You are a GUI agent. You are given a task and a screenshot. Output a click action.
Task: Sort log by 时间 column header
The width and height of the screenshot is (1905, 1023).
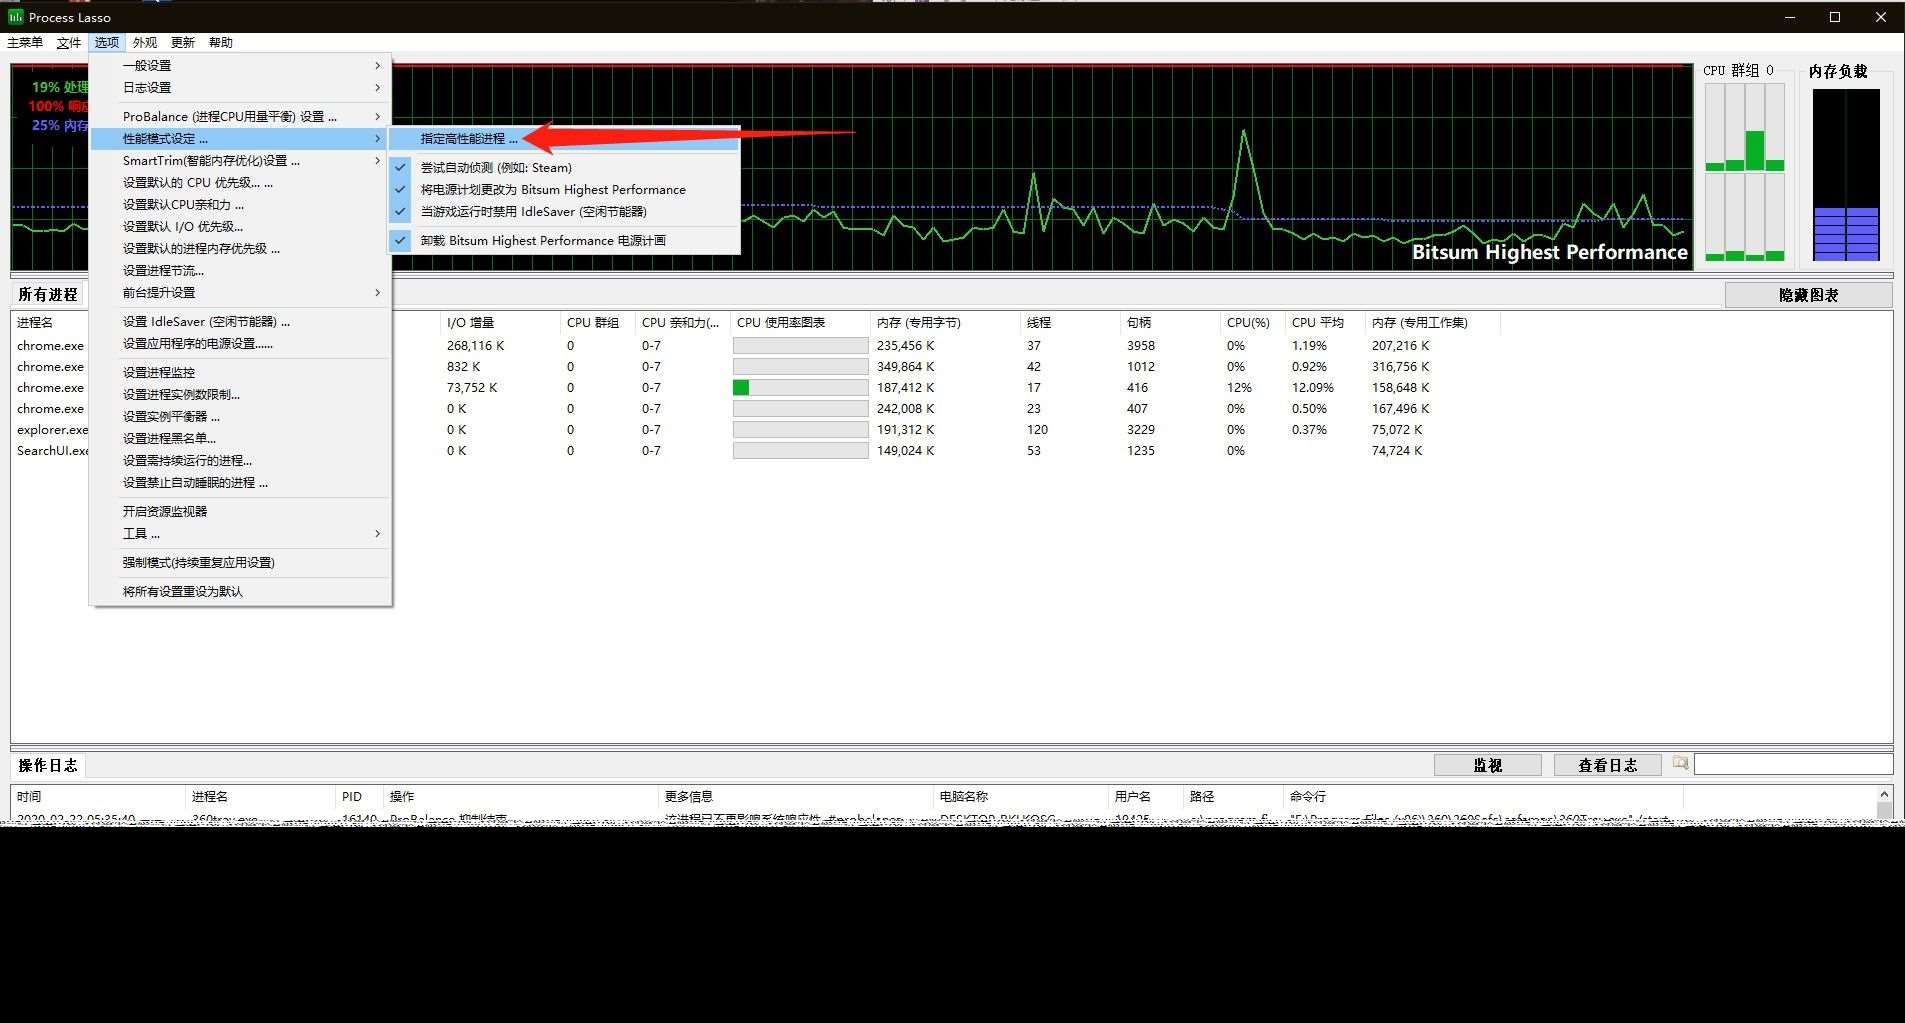[98, 796]
